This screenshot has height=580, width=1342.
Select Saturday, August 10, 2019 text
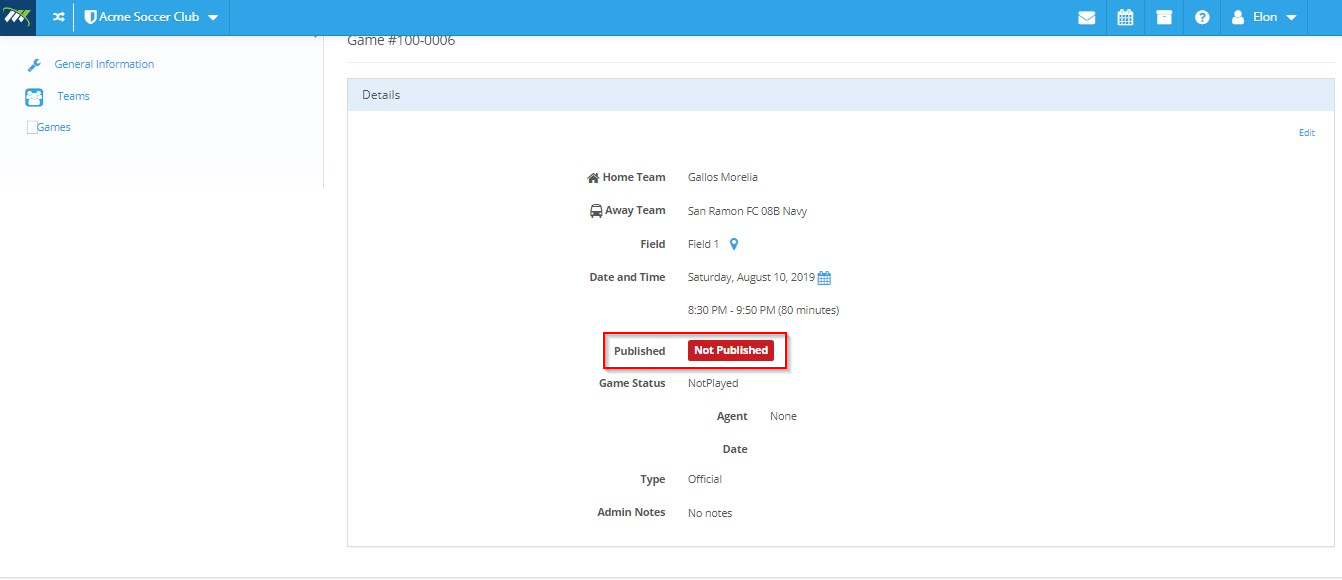click(751, 277)
